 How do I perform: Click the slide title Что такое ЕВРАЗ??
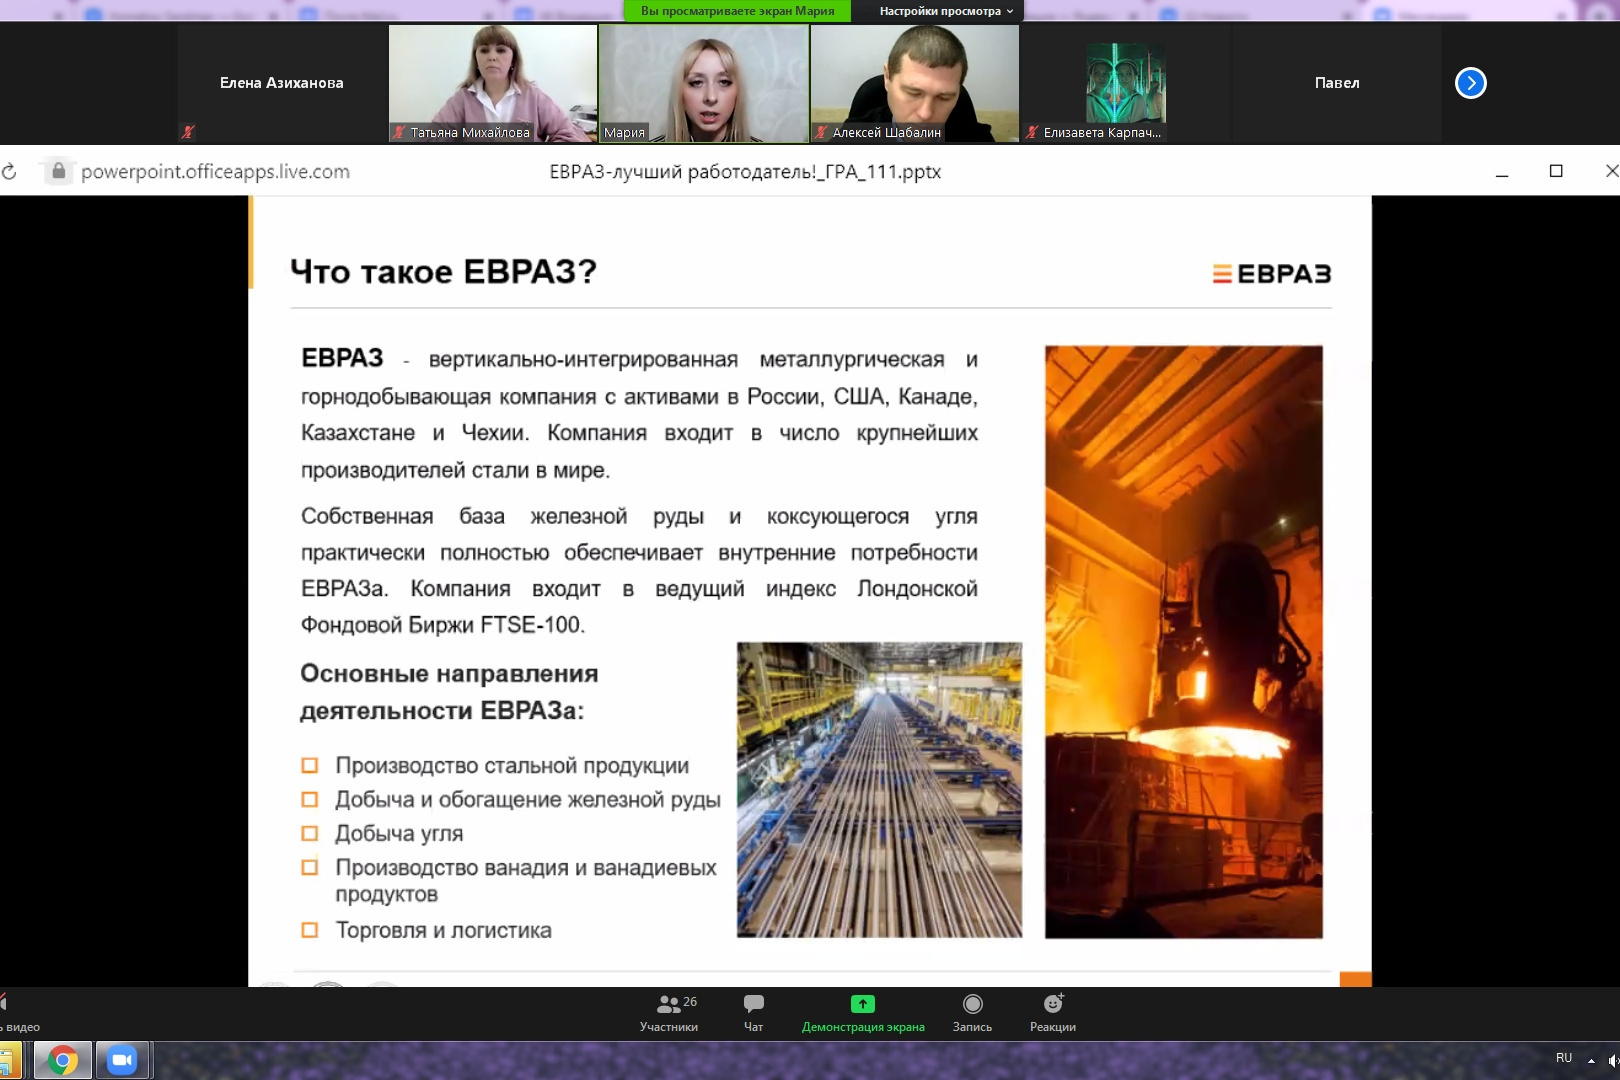443,271
